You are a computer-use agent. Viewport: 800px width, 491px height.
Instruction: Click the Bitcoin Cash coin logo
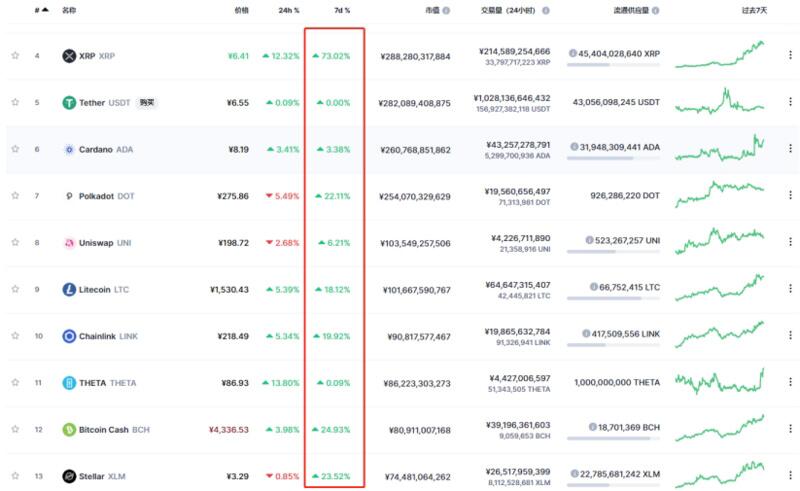click(x=69, y=430)
